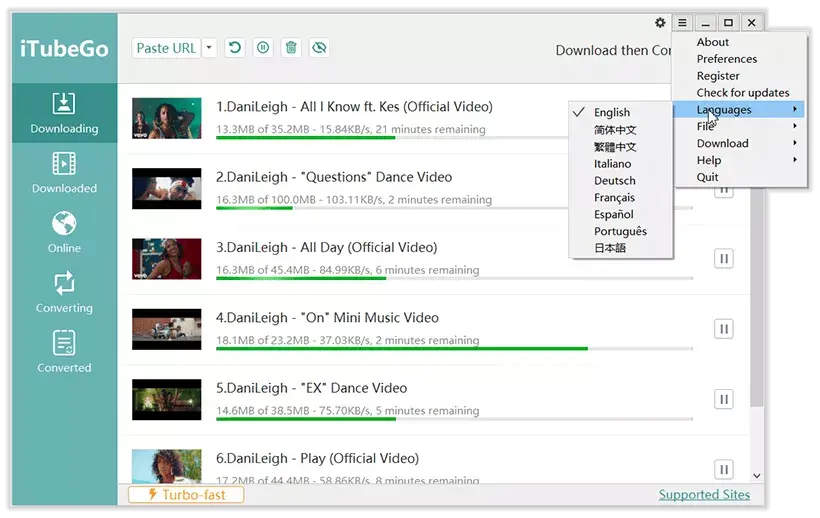Click the download list vertical scrollbar

(x=757, y=298)
